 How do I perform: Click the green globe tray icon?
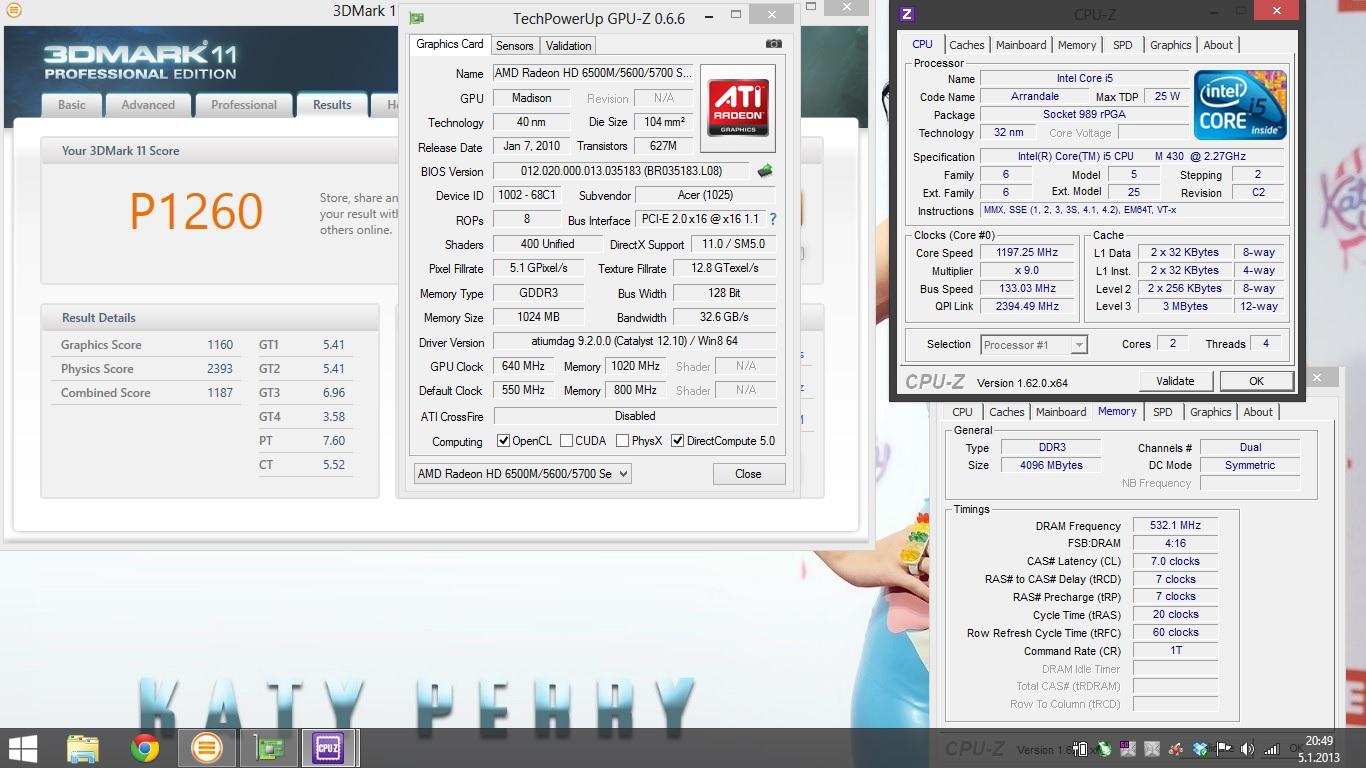click(1104, 749)
